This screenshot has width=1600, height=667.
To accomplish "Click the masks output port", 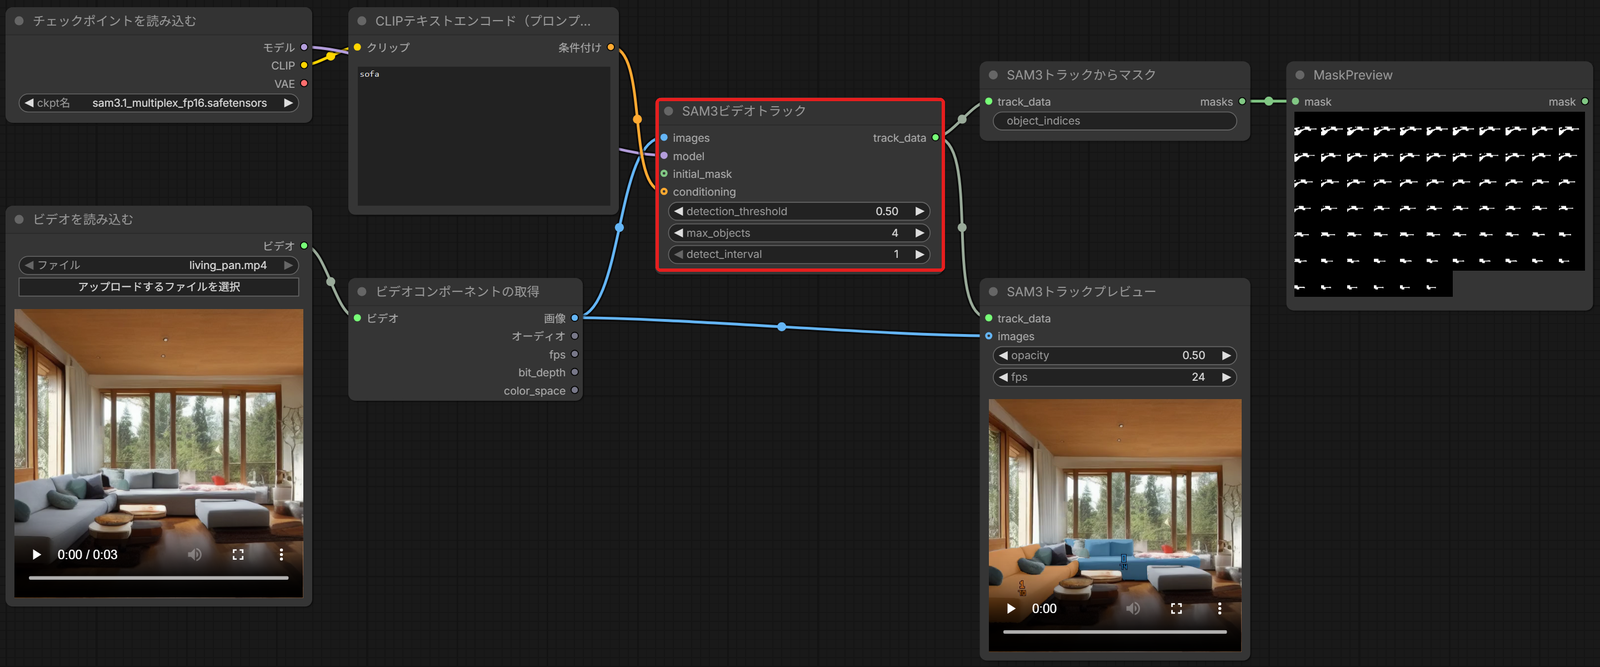I will pos(1243,102).
